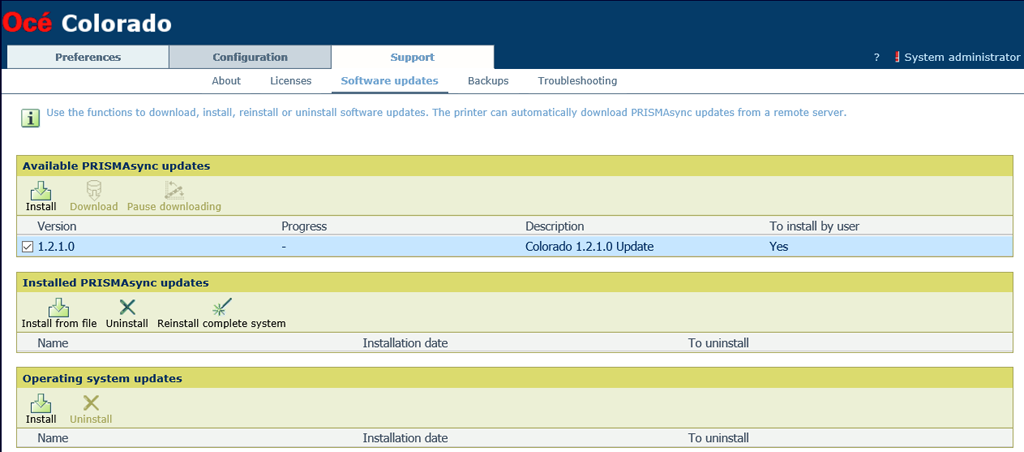Click Uninstall icon under Operating system updates
This screenshot has height=452, width=1024.
click(91, 403)
